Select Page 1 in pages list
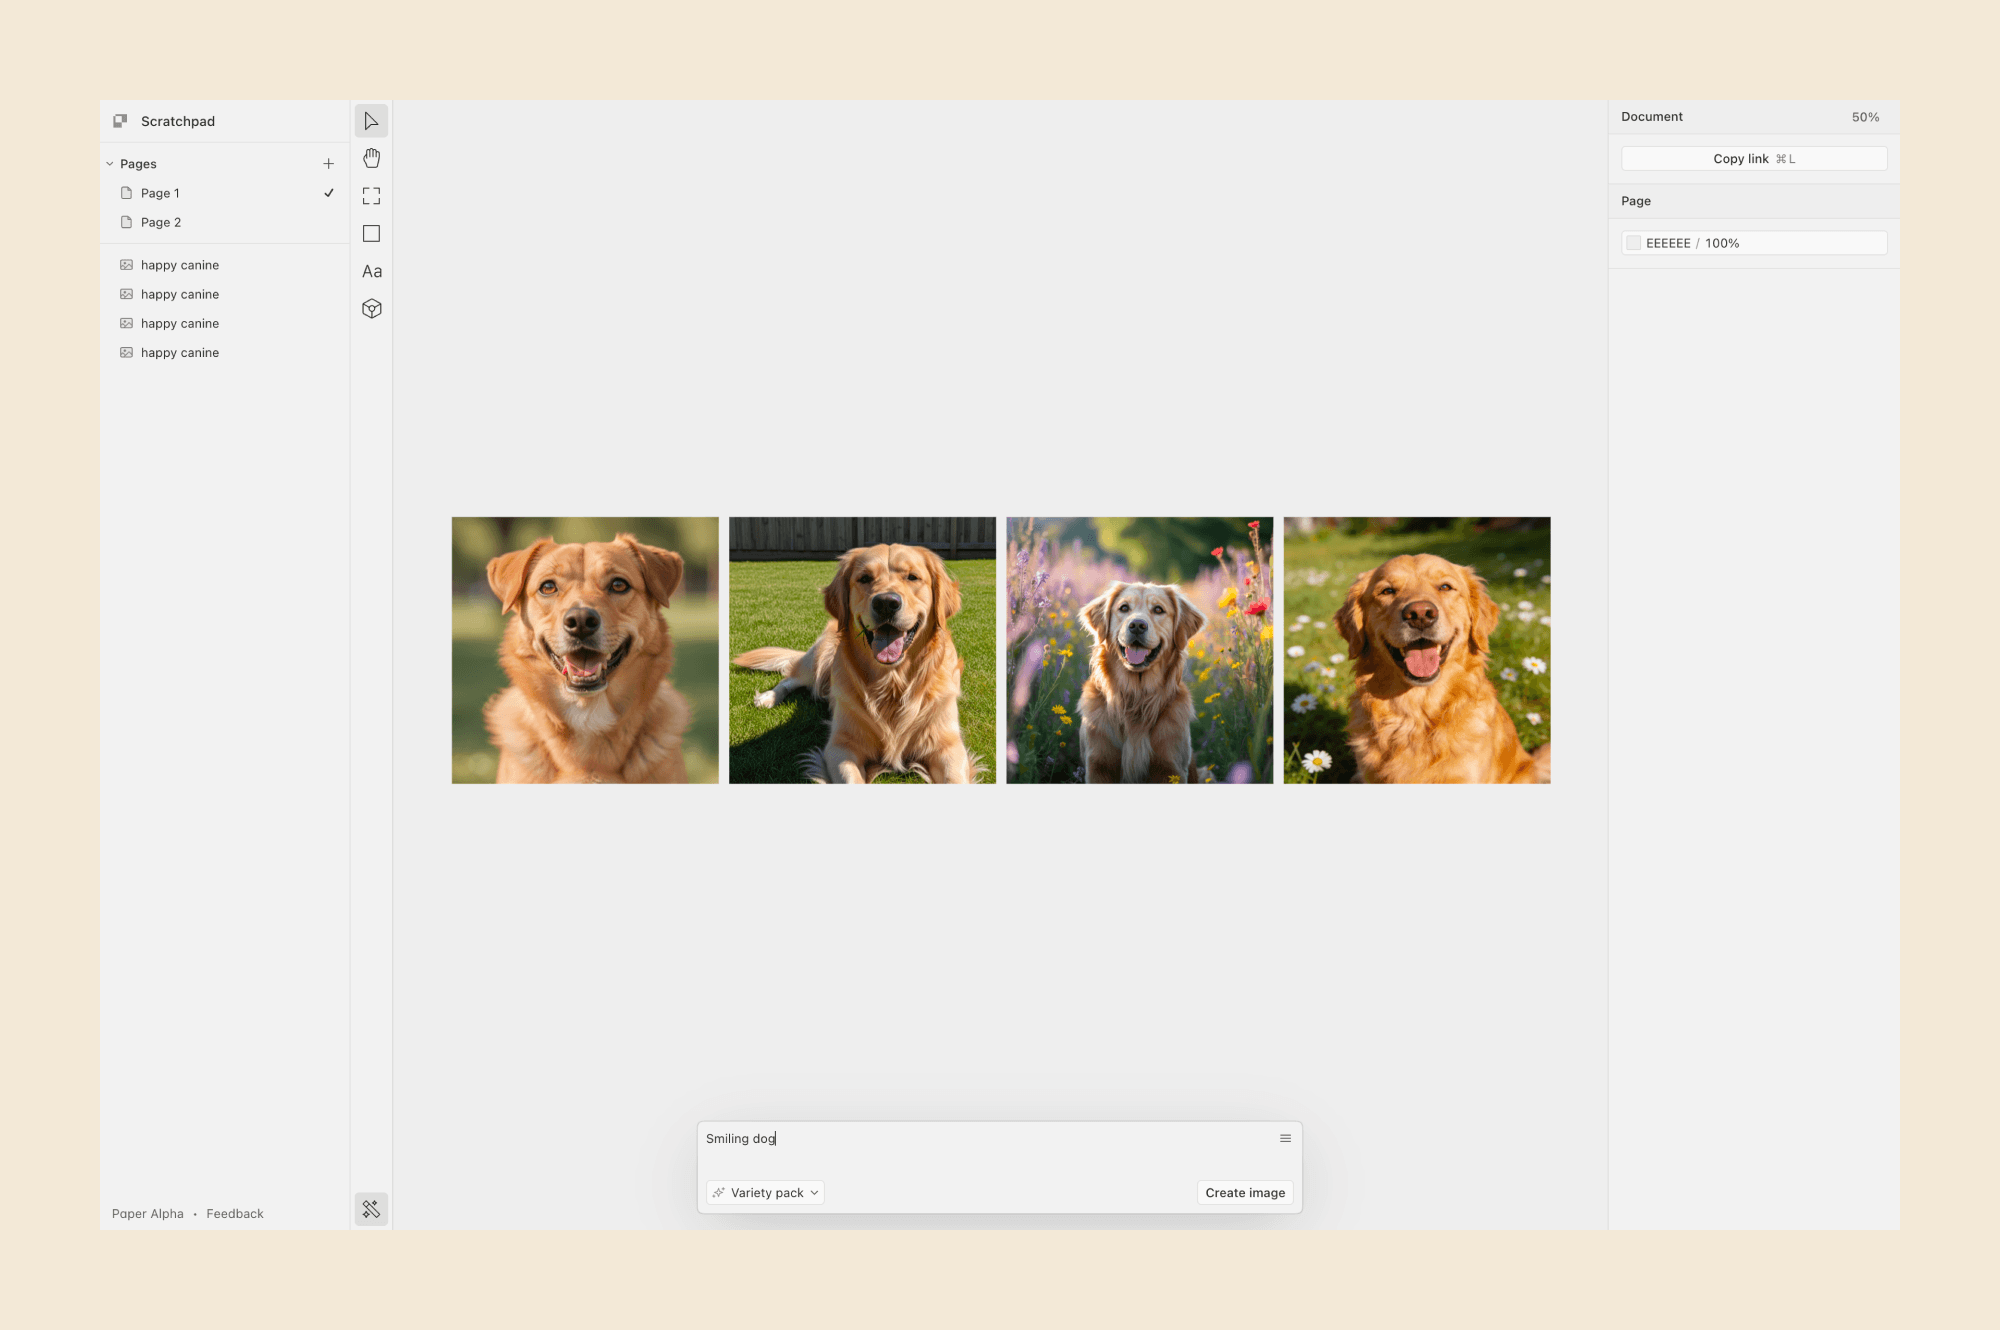This screenshot has width=2000, height=1330. pos(160,193)
